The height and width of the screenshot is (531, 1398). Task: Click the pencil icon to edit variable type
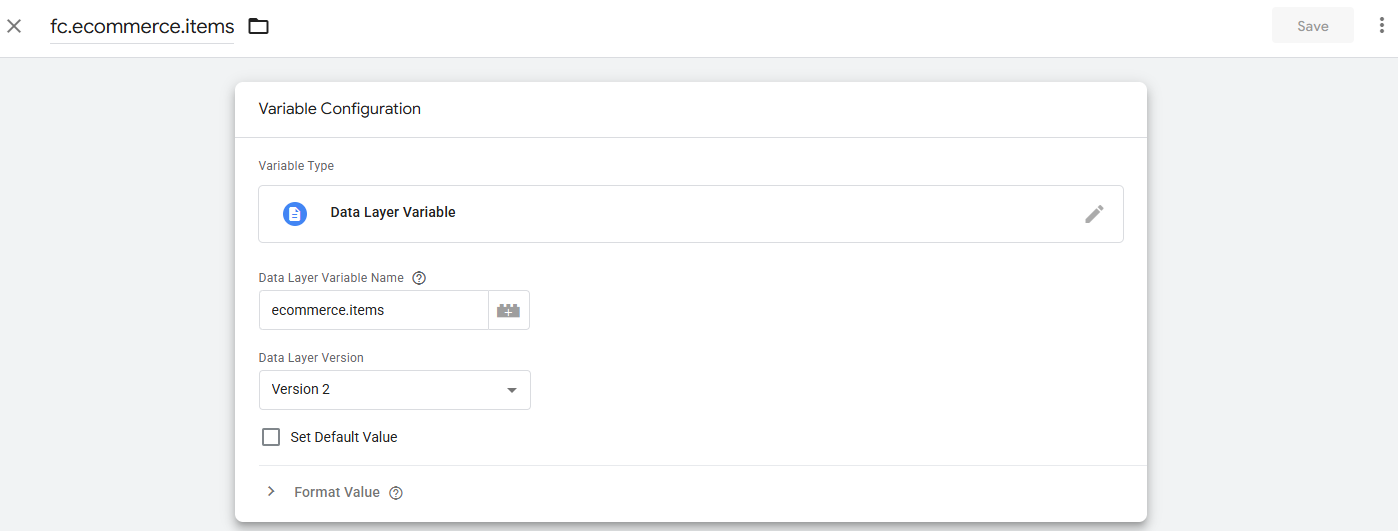(1095, 213)
